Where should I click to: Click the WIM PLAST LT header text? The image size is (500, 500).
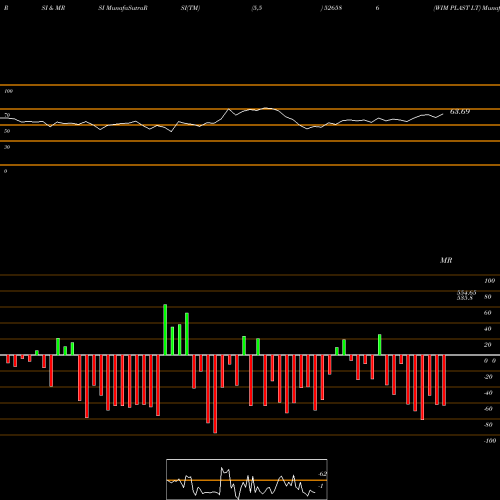[x=457, y=8]
